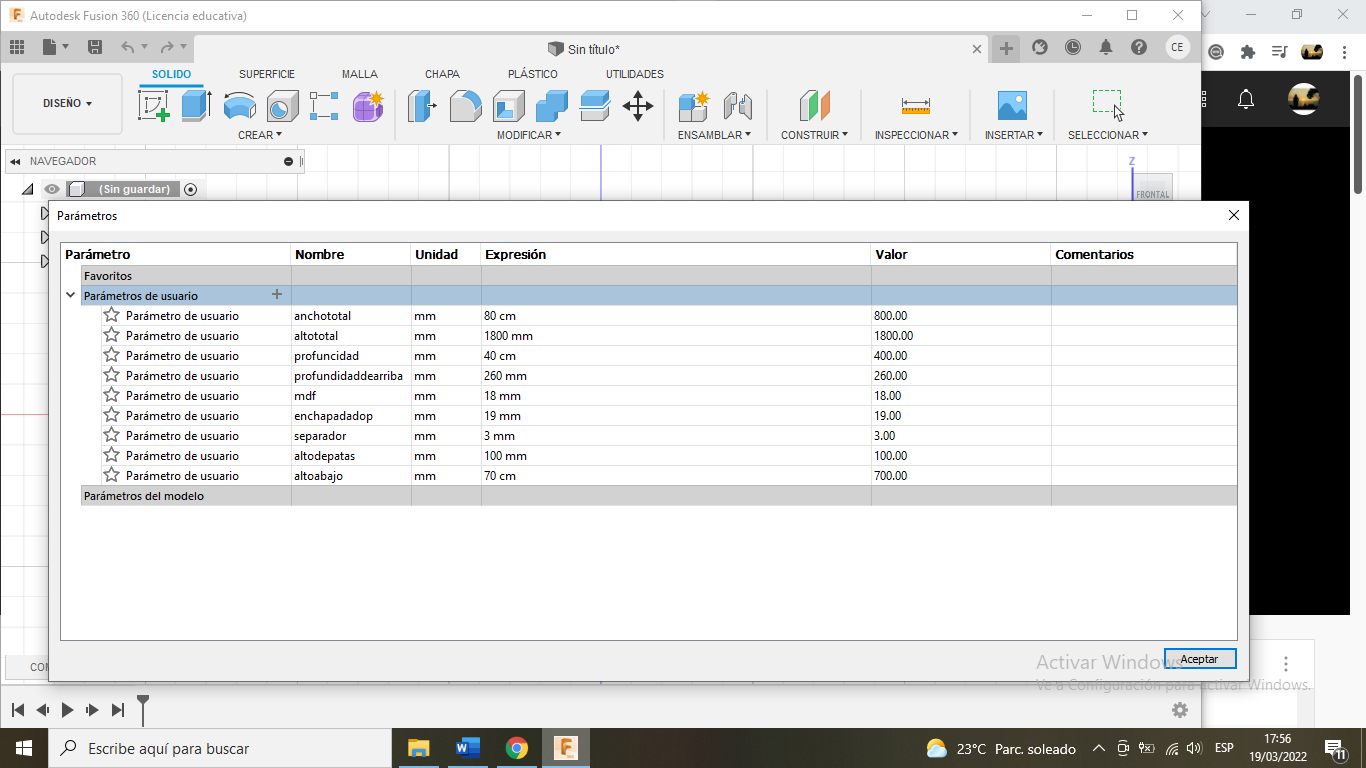Open the CHAPA tab
This screenshot has width=1366, height=768.
(x=442, y=74)
